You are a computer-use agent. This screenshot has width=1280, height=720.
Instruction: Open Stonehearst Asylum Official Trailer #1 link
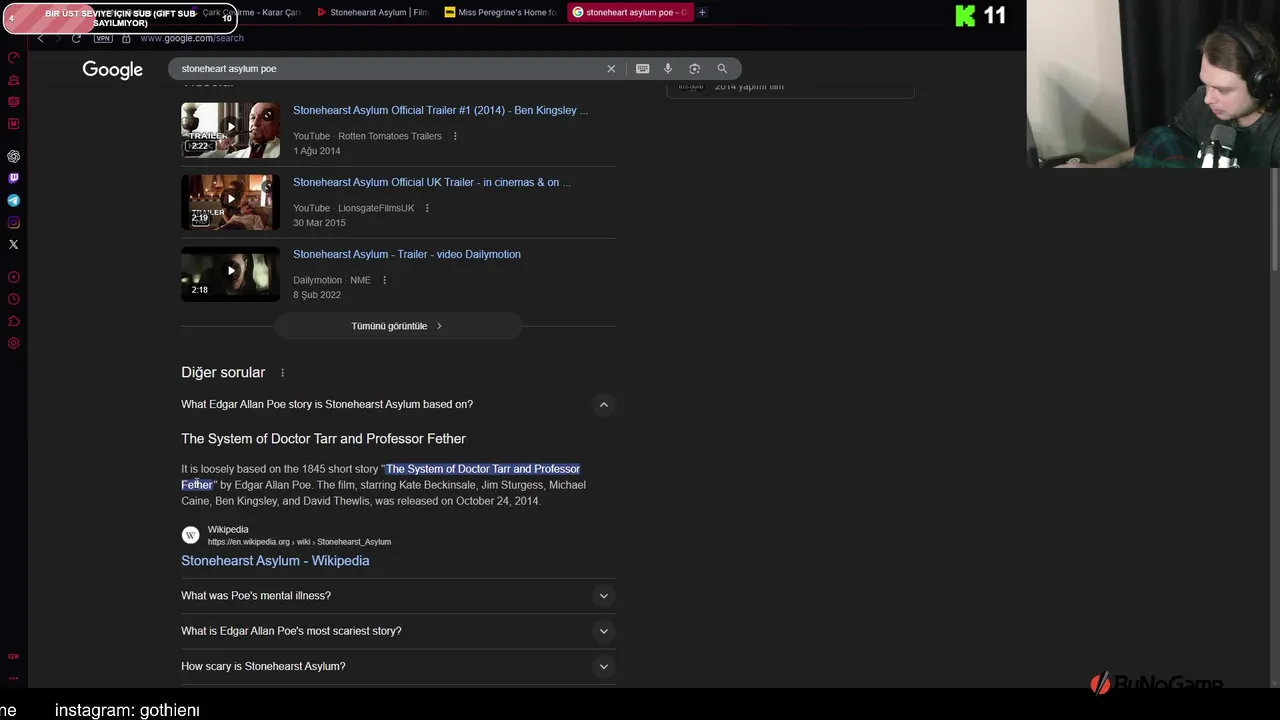[440, 110]
